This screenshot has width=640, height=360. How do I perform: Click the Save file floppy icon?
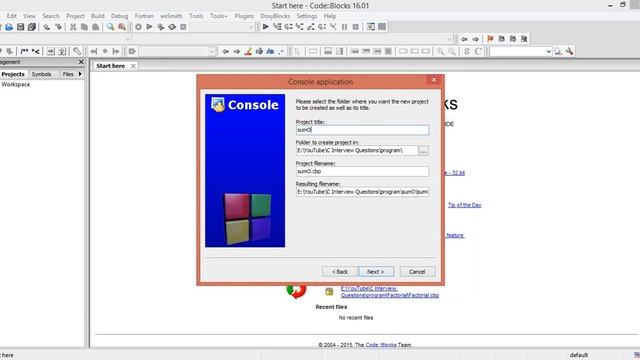click(x=20, y=27)
